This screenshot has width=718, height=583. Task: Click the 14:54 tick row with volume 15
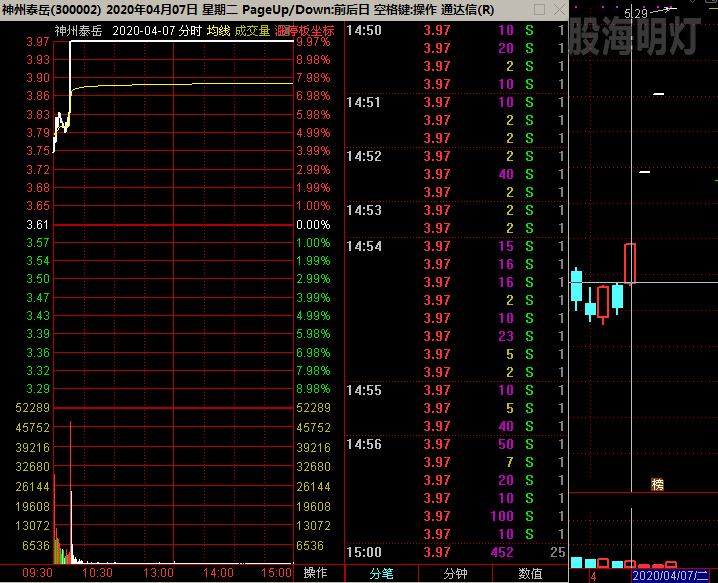(x=456, y=246)
